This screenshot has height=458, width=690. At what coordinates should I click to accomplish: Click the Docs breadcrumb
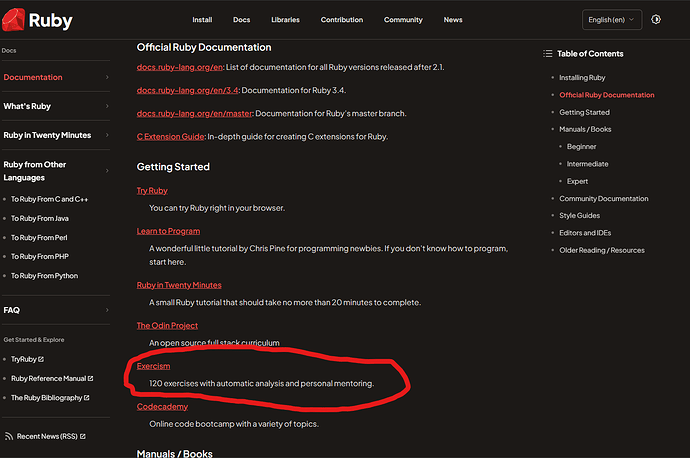tap(9, 51)
